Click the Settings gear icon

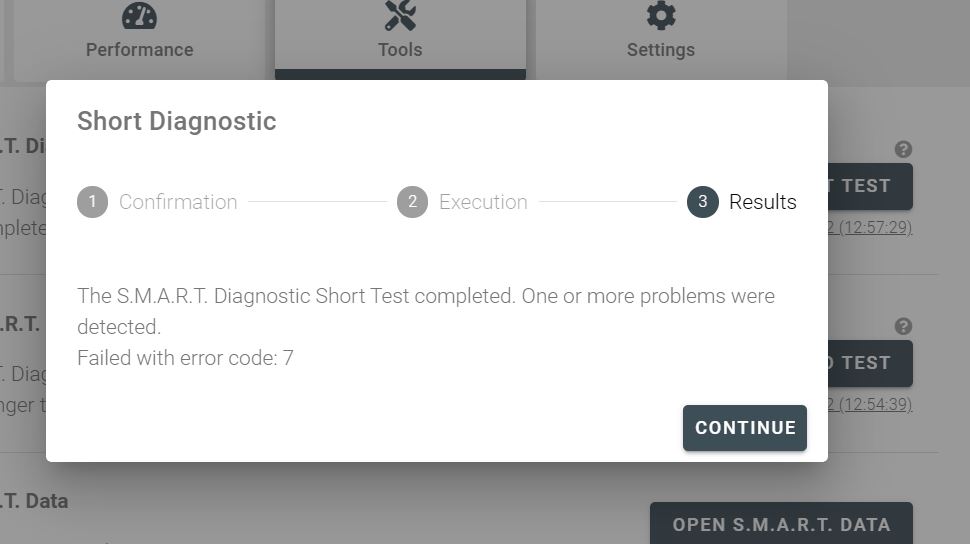661,15
